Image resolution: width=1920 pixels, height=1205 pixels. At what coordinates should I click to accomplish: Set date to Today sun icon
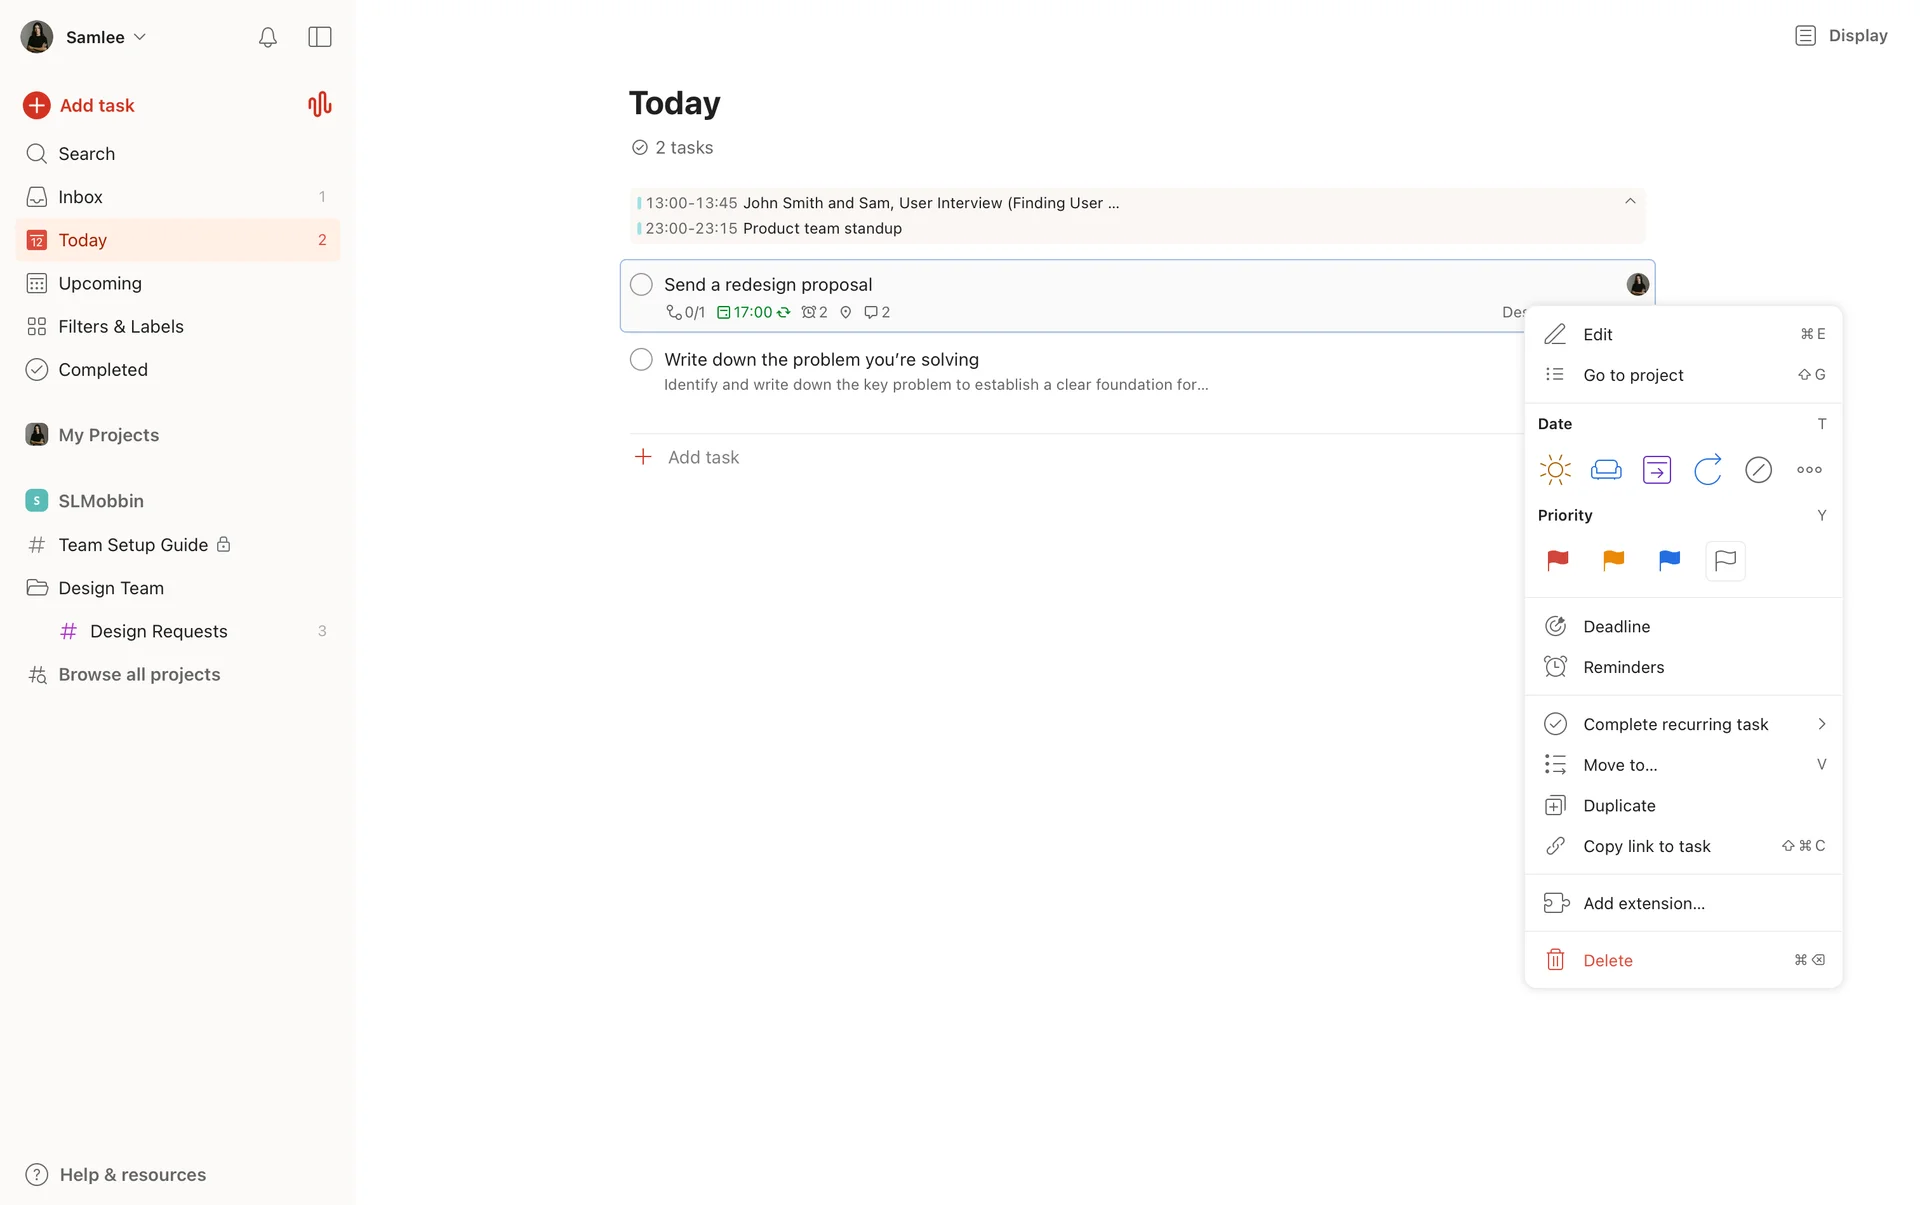(x=1555, y=470)
